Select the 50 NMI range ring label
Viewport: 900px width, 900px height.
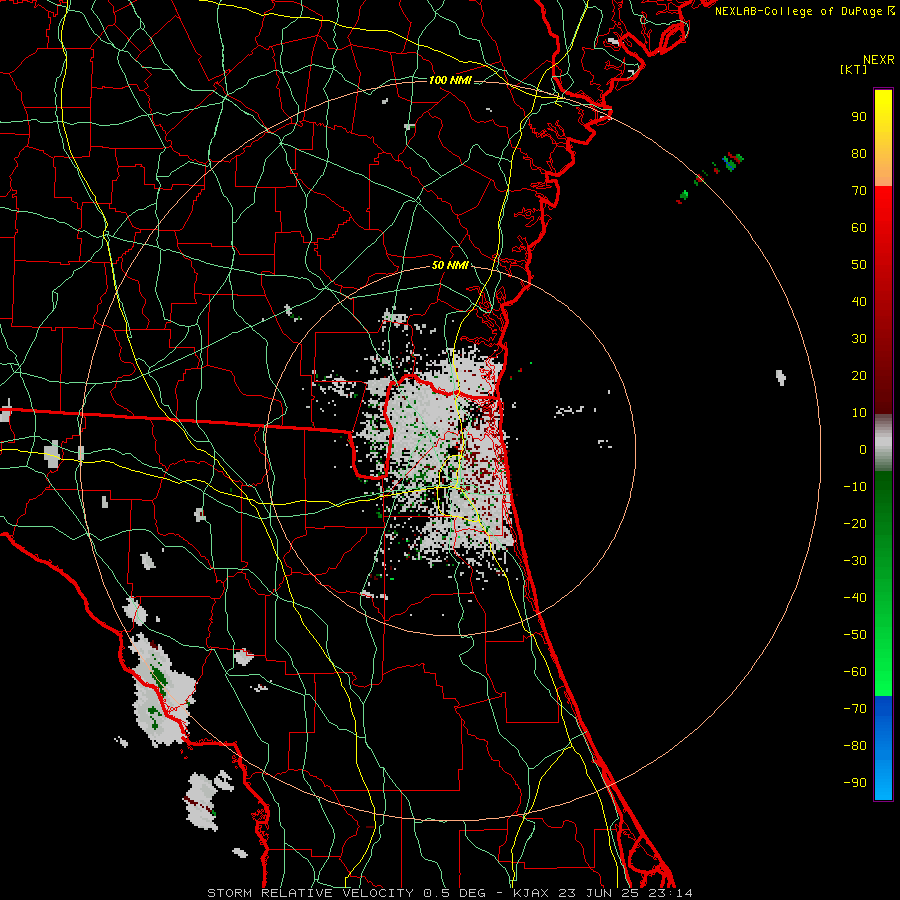coord(450,265)
